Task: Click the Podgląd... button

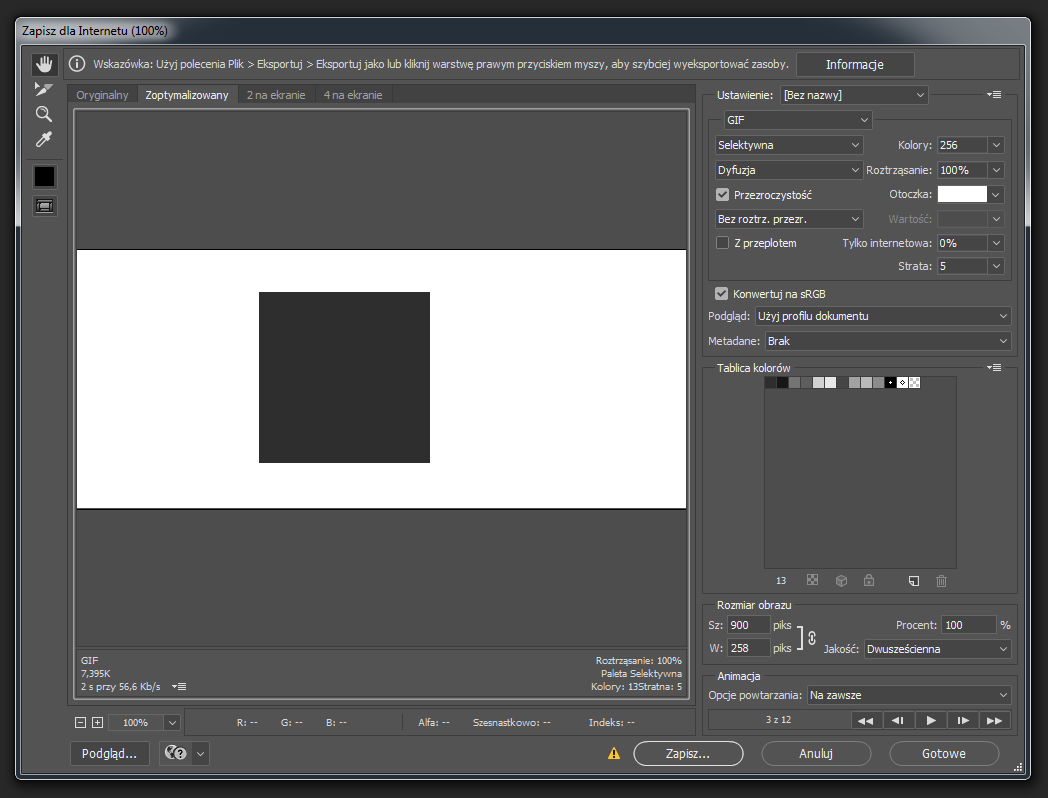Action: [110, 753]
